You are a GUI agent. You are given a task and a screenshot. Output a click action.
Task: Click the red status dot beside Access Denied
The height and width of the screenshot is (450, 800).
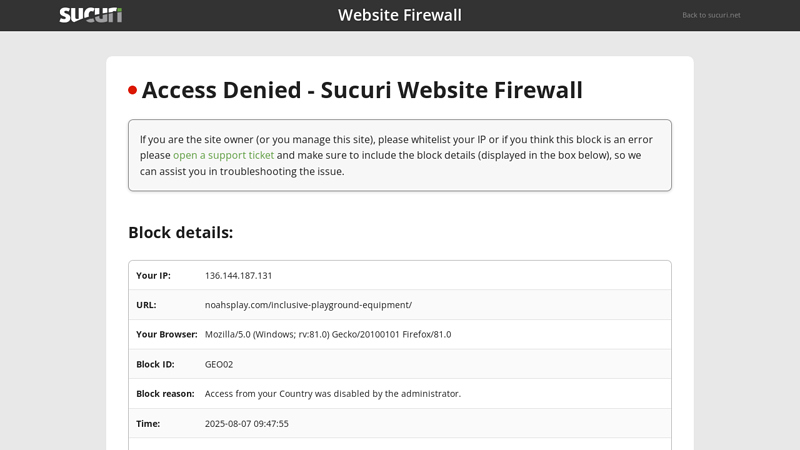click(133, 90)
